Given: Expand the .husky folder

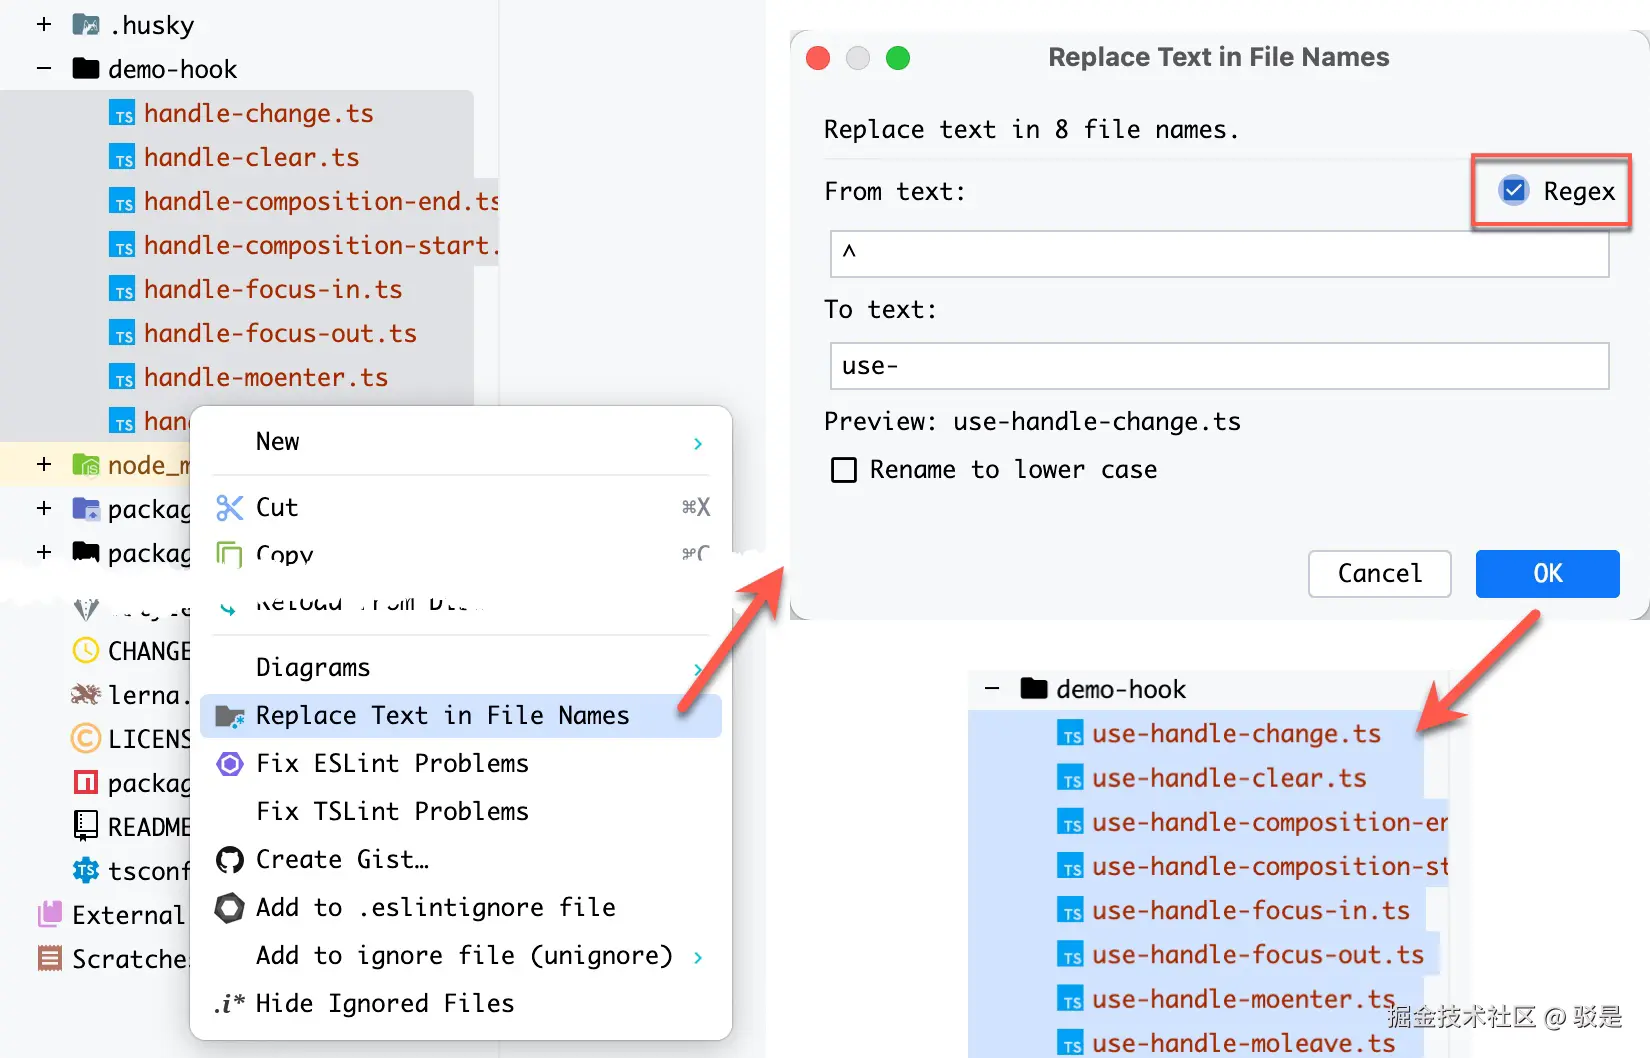Looking at the screenshot, I should 44,25.
